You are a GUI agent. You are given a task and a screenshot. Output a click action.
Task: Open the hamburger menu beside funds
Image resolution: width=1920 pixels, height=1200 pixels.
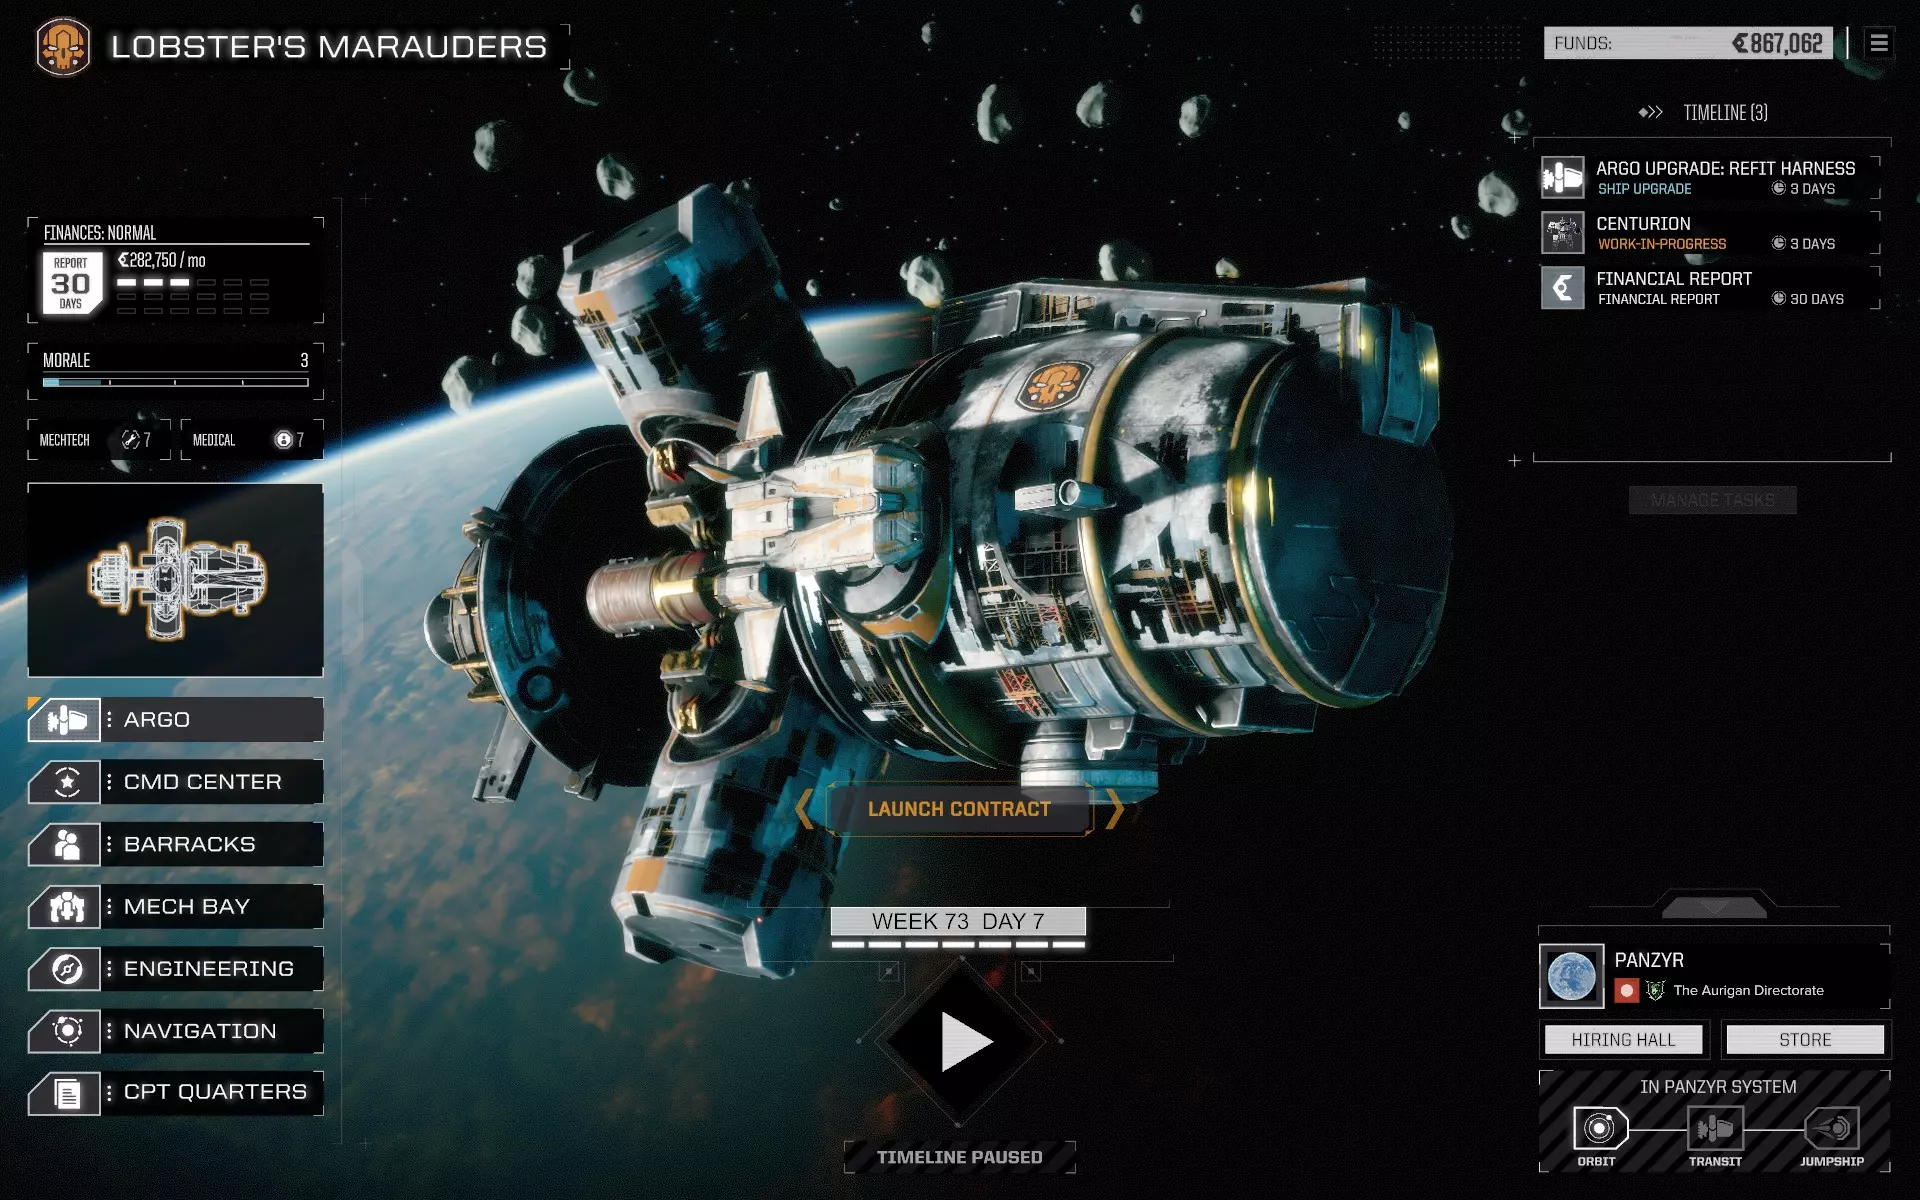coord(1879,43)
